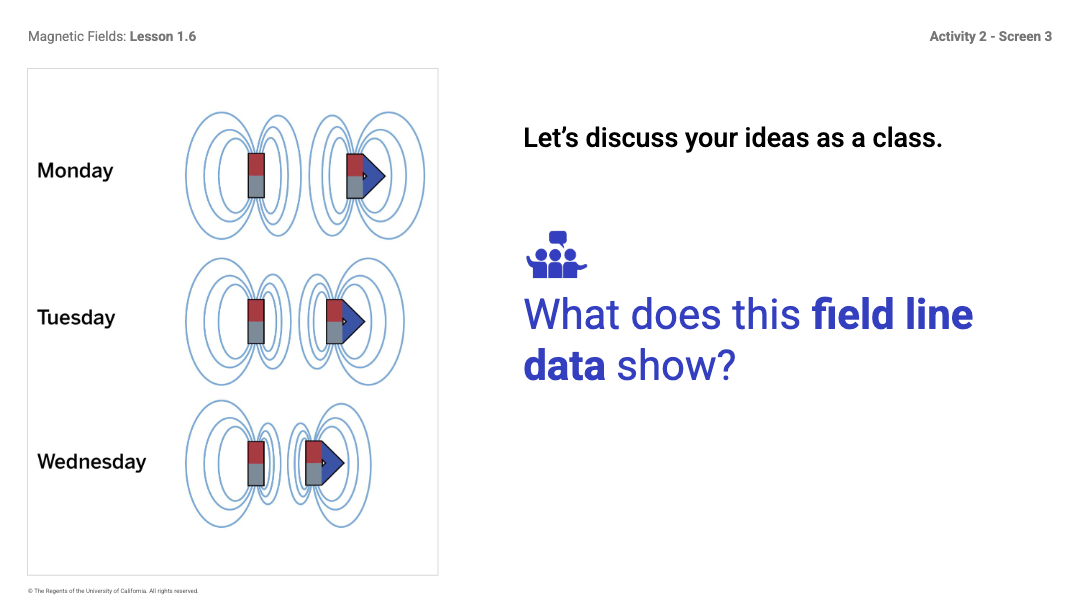Select the Wednesday left bar magnet
The height and width of the screenshot is (607, 1080).
(256, 463)
